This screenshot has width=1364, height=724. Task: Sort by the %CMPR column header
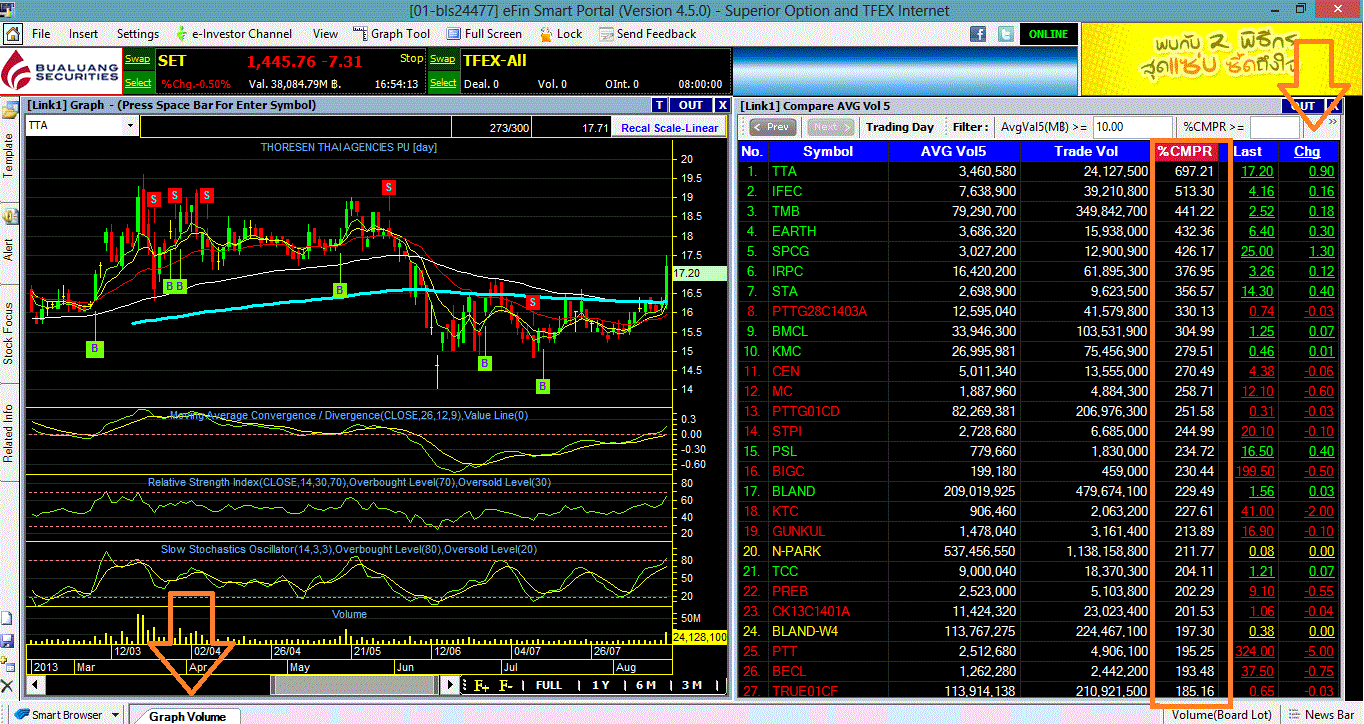point(1186,151)
